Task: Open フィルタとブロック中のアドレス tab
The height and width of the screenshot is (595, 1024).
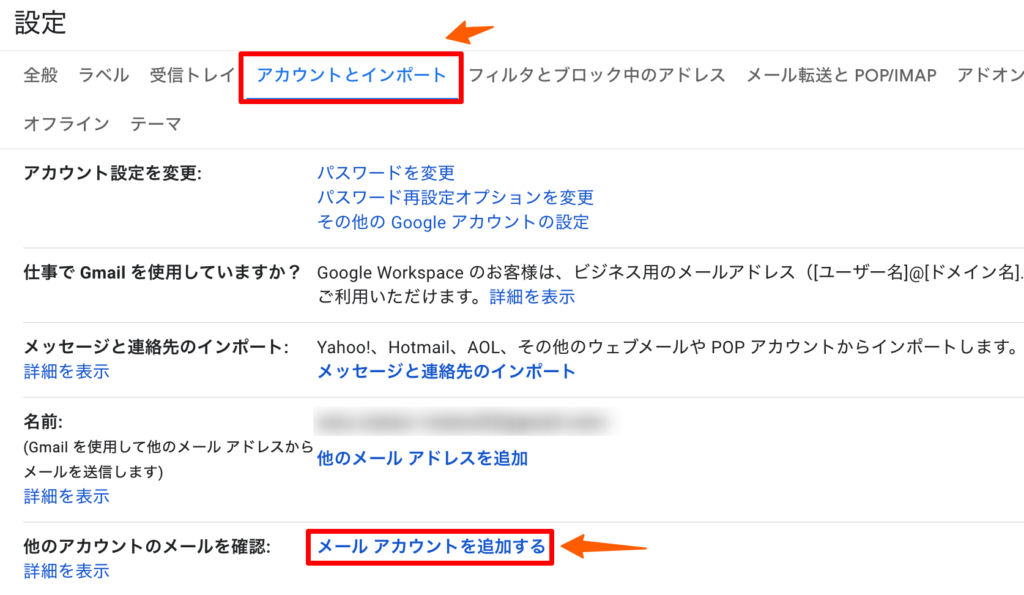Action: [x=597, y=75]
